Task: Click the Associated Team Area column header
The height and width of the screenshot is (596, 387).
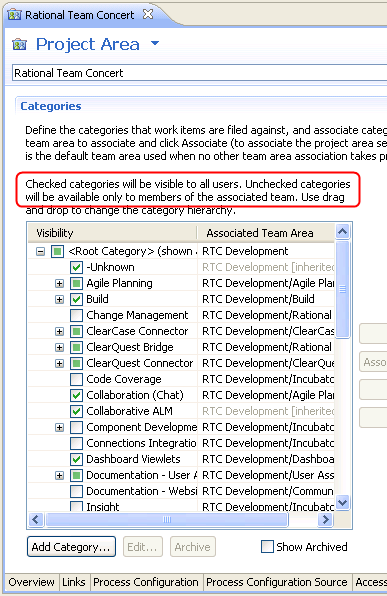Action: [x=266, y=233]
